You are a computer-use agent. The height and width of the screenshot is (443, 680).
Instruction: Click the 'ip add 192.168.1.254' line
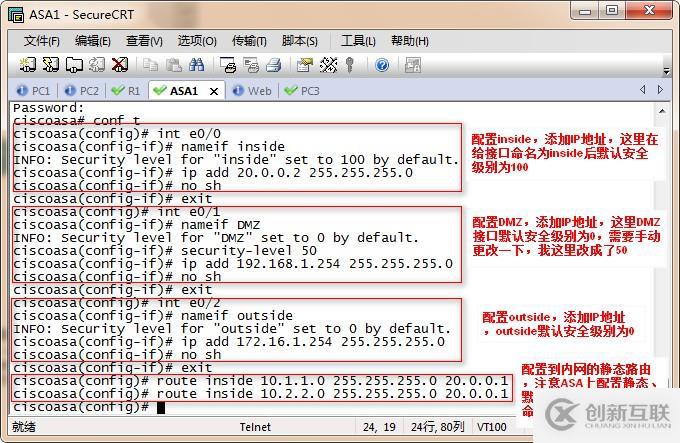tap(233, 264)
